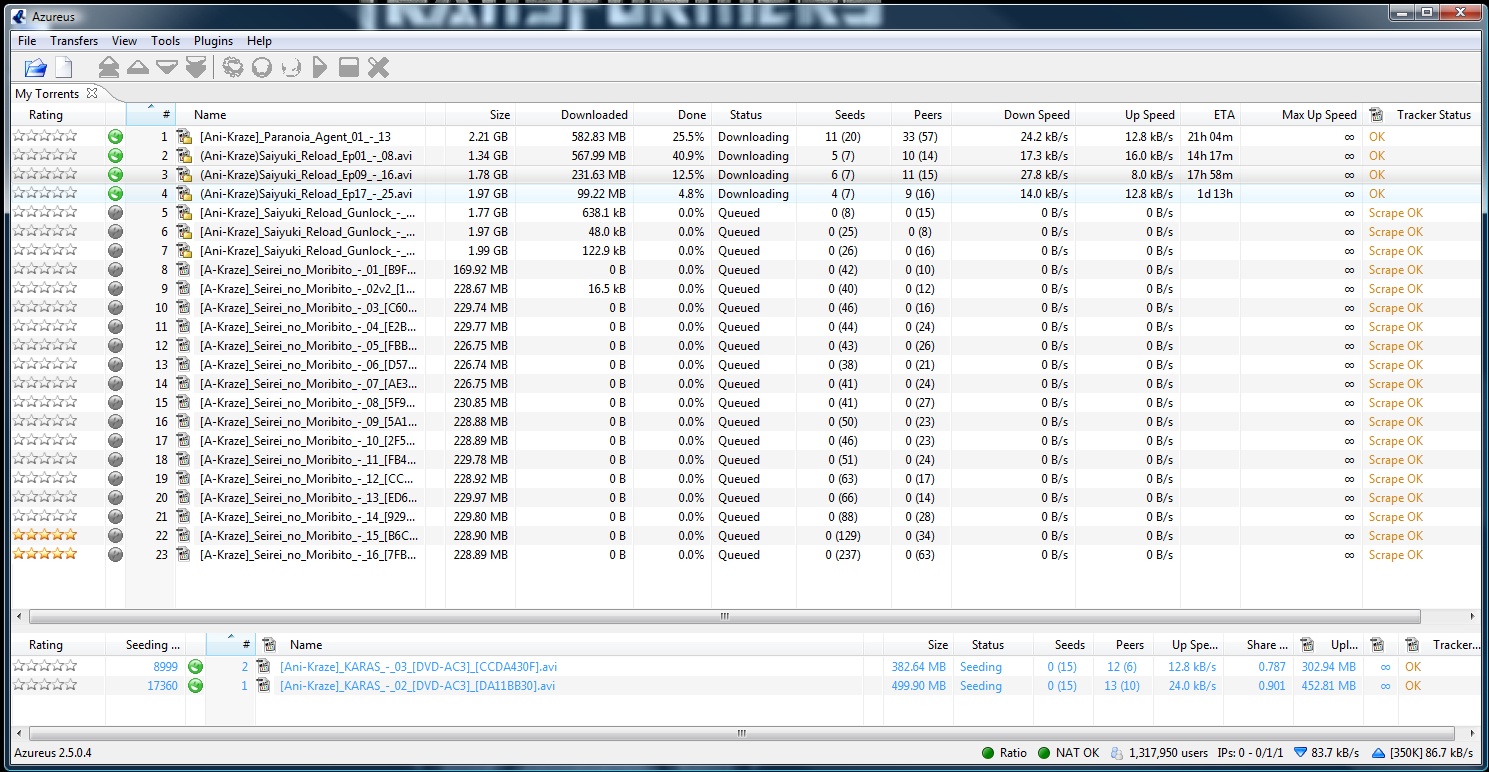This screenshot has width=1489, height=772.
Task: Sort seeding list by Seeding time column
Action: (152, 645)
